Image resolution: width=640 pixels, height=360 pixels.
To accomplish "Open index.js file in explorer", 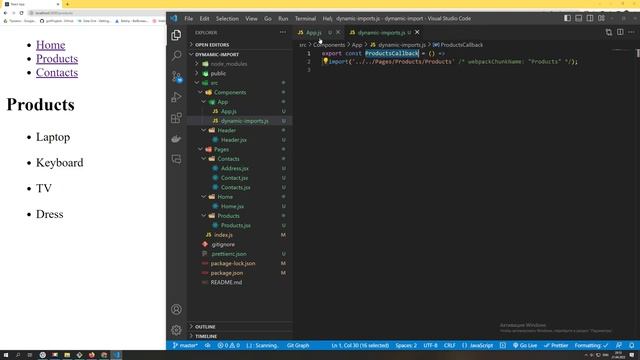I will 223,235.
